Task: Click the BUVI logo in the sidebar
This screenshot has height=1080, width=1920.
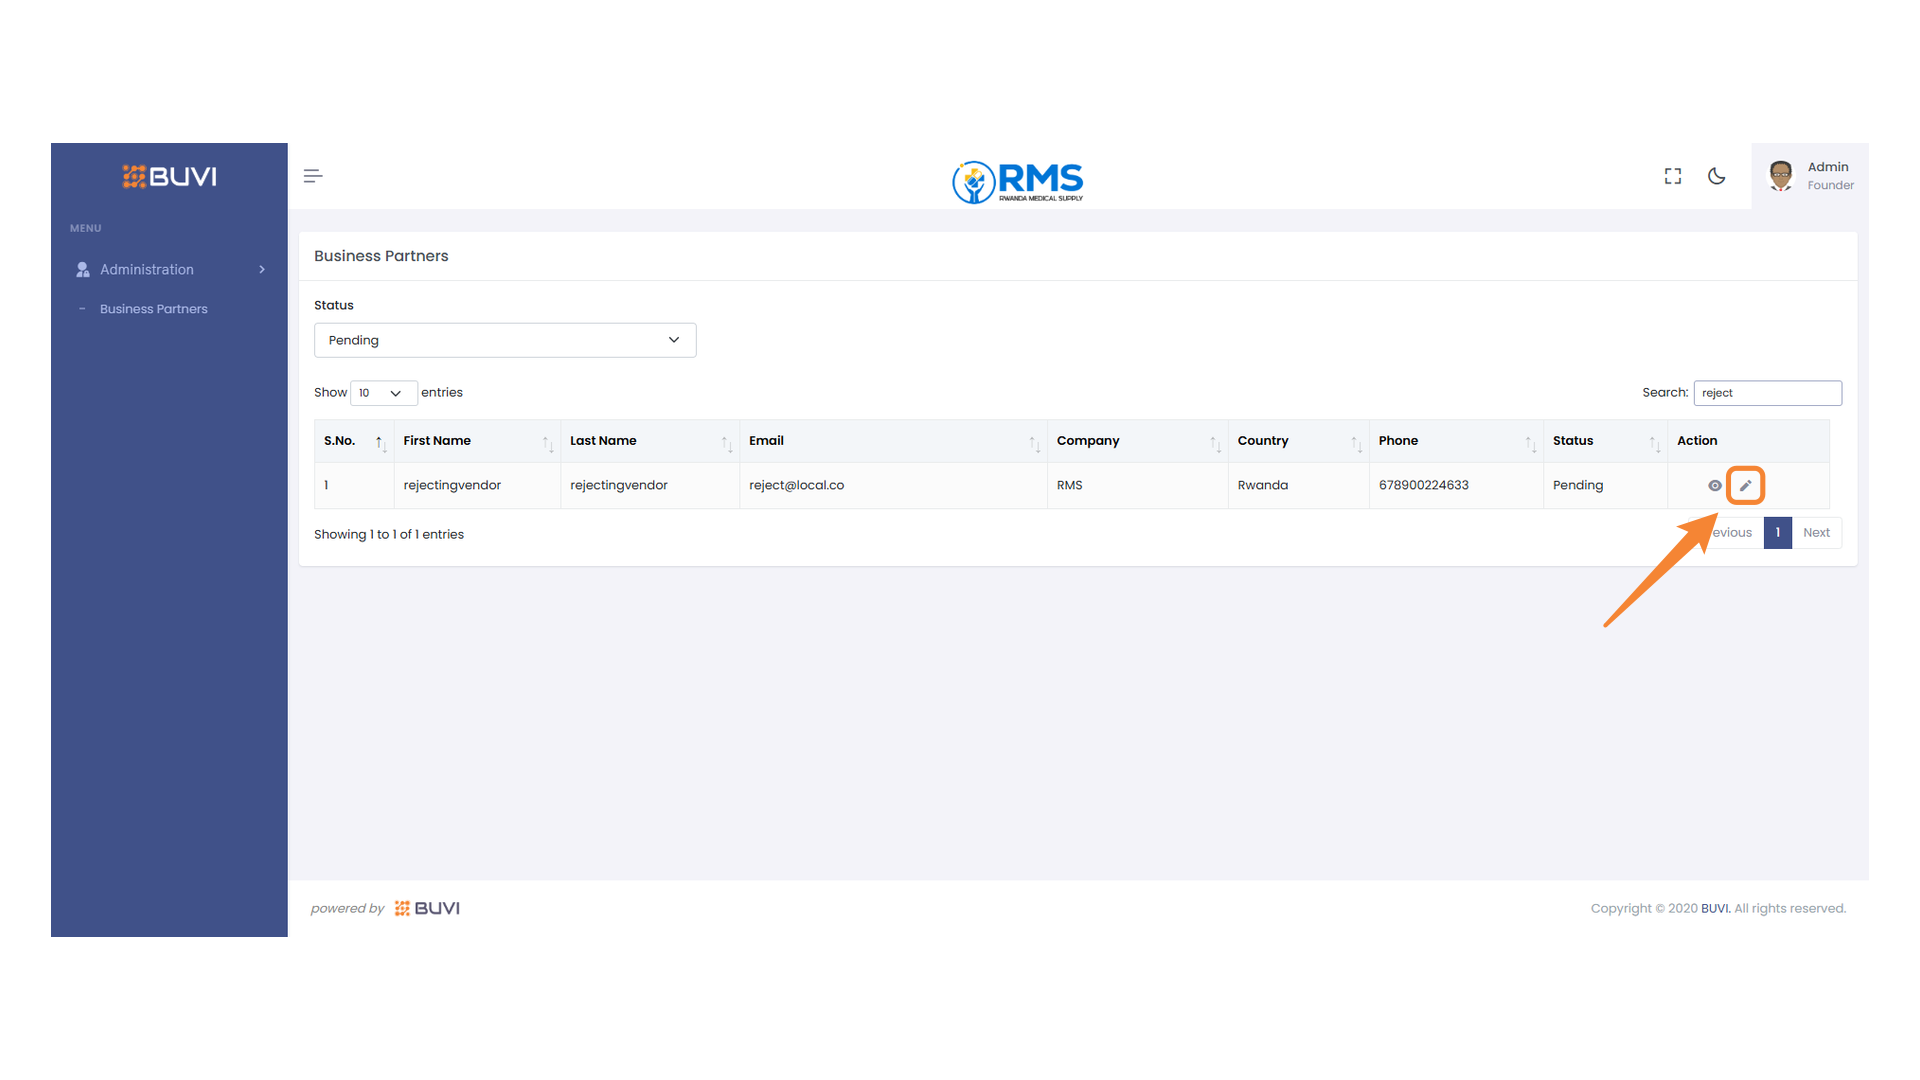Action: (x=168, y=176)
